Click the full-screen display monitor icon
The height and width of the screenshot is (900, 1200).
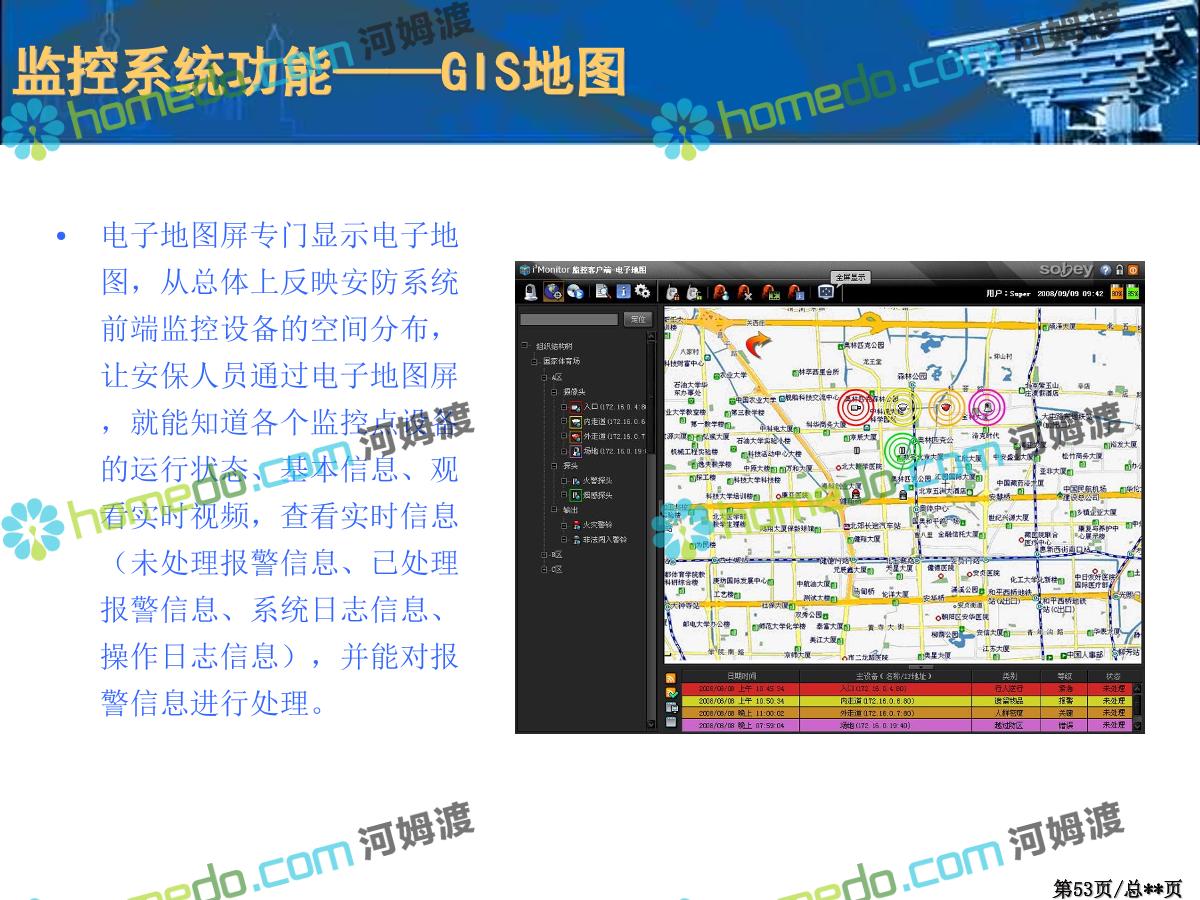click(x=825, y=292)
